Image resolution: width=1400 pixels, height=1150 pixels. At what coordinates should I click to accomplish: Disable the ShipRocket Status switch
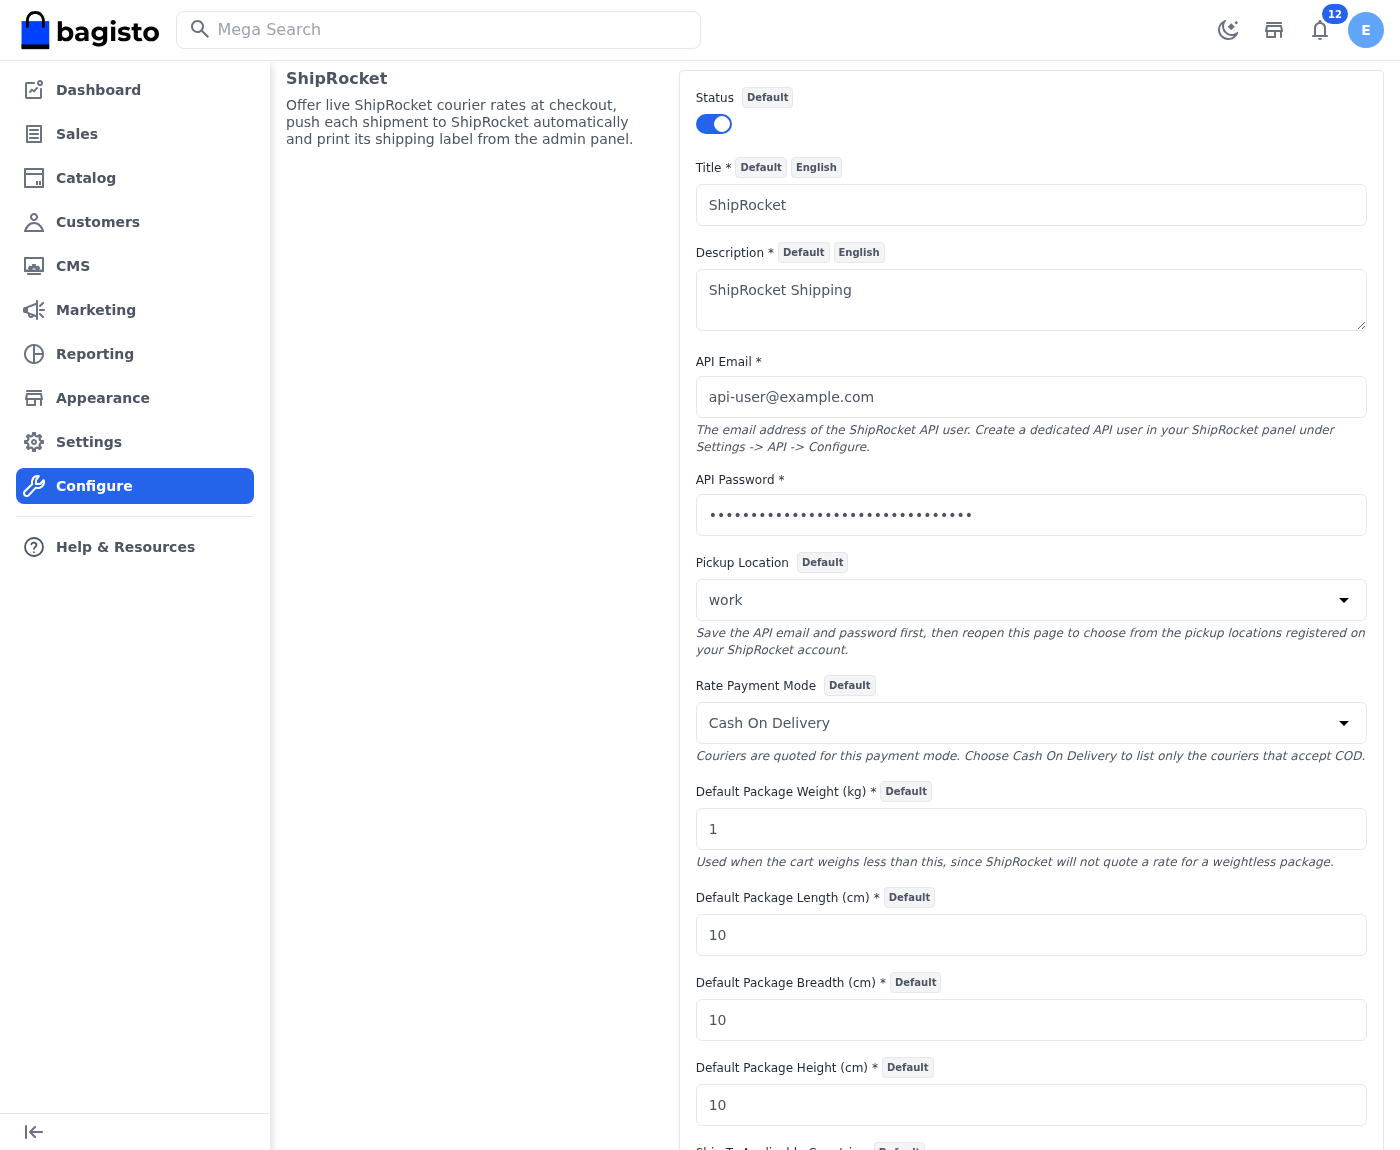(714, 124)
